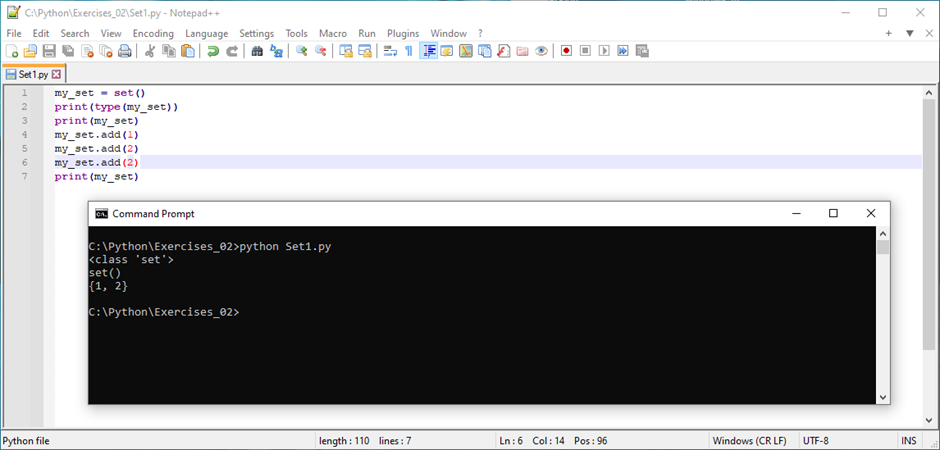This screenshot has width=940, height=450.
Task: Toggle synchronized vertical scrolling icon
Action: click(x=346, y=51)
